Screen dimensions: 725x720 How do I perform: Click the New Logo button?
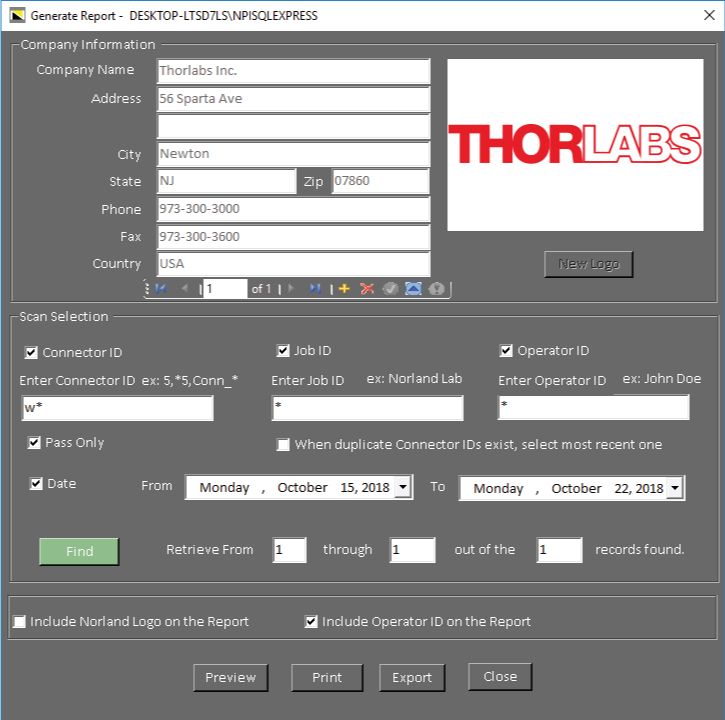pyautogui.click(x=589, y=264)
